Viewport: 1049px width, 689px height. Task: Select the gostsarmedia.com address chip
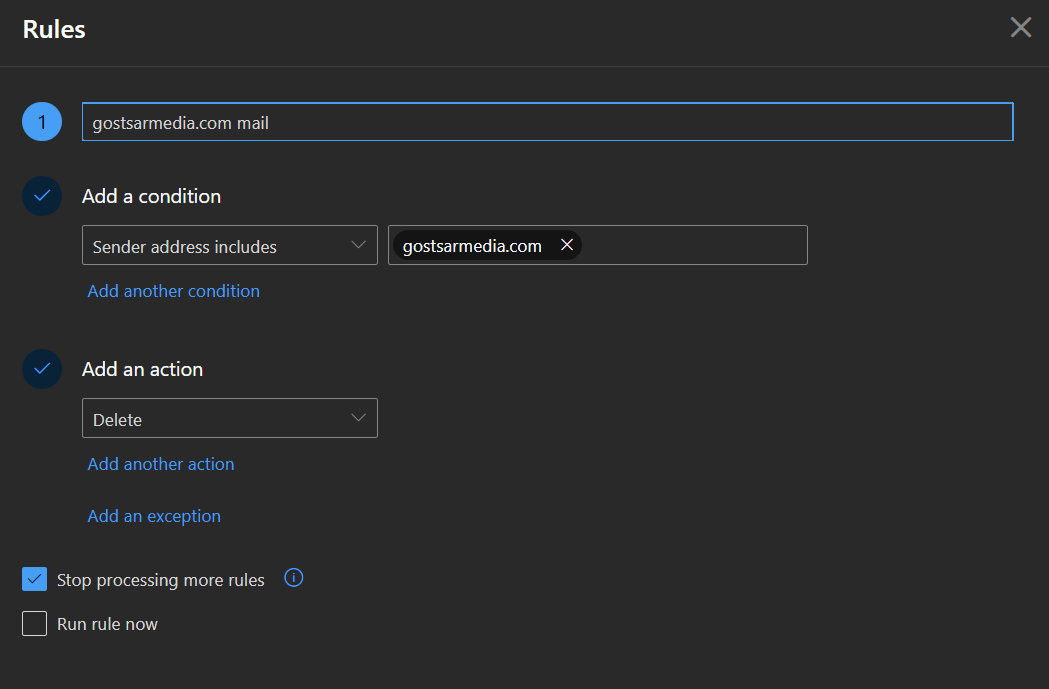(472, 245)
